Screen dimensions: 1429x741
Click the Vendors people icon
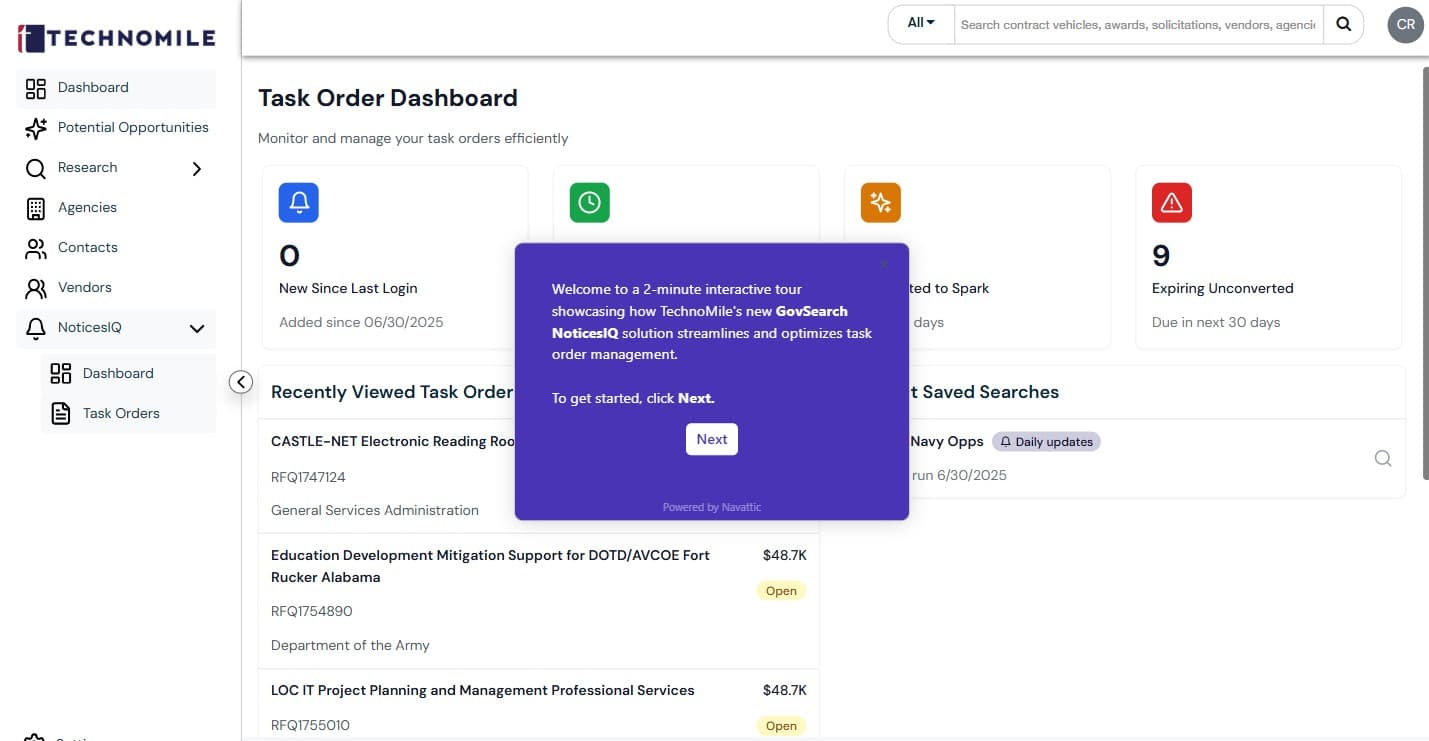[36, 288]
